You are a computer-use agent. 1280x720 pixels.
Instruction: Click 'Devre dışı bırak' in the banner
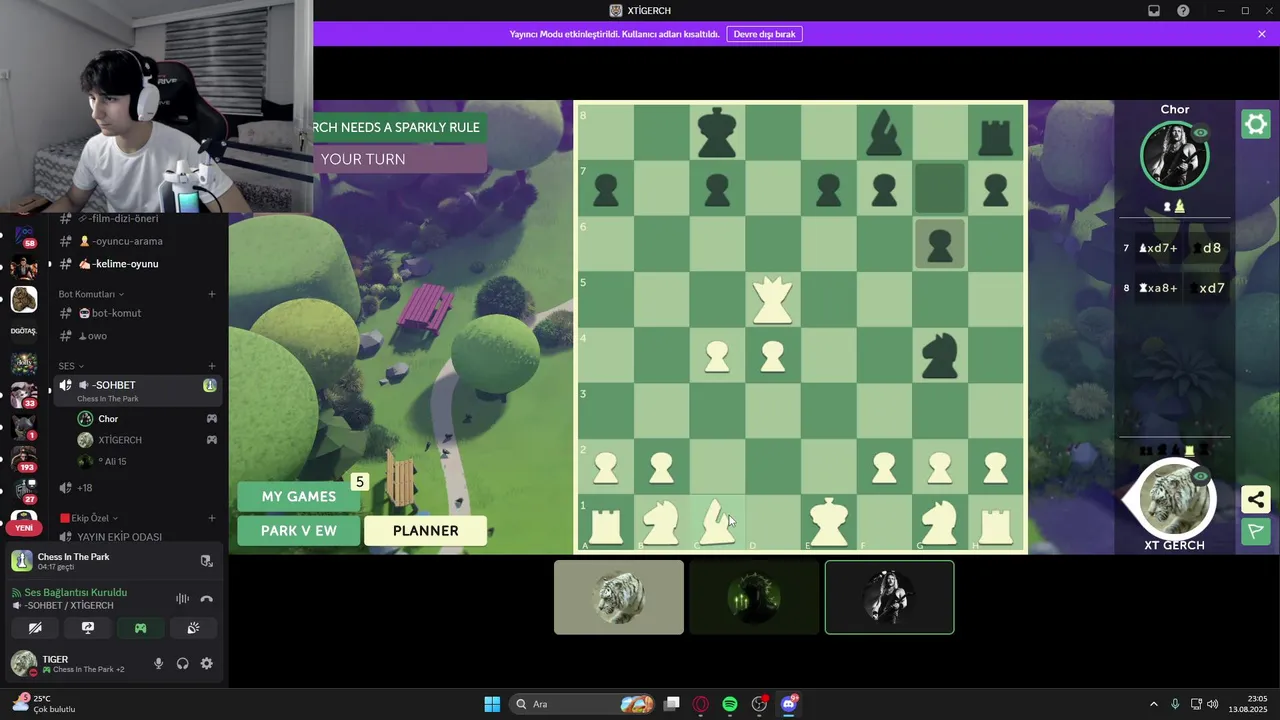764,34
